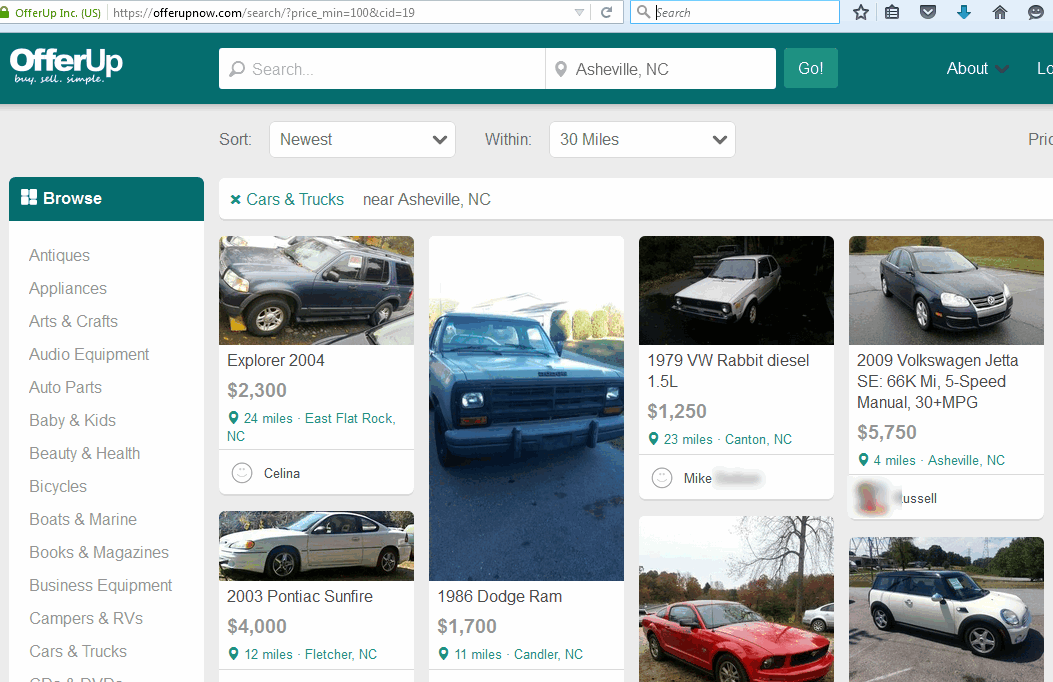Image resolution: width=1053 pixels, height=682 pixels.
Task: Open the bookmarks list icon
Action: pyautogui.click(x=892, y=12)
